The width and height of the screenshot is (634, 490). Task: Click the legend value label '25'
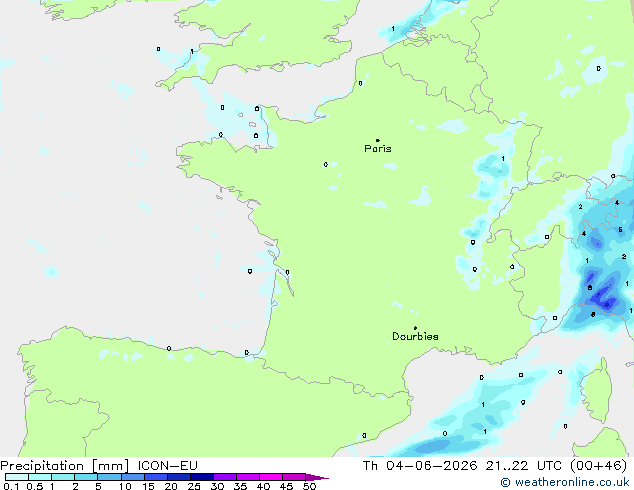194,486
